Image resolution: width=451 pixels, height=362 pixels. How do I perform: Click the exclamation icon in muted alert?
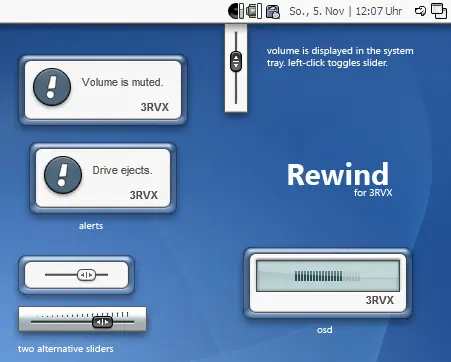coord(52,87)
